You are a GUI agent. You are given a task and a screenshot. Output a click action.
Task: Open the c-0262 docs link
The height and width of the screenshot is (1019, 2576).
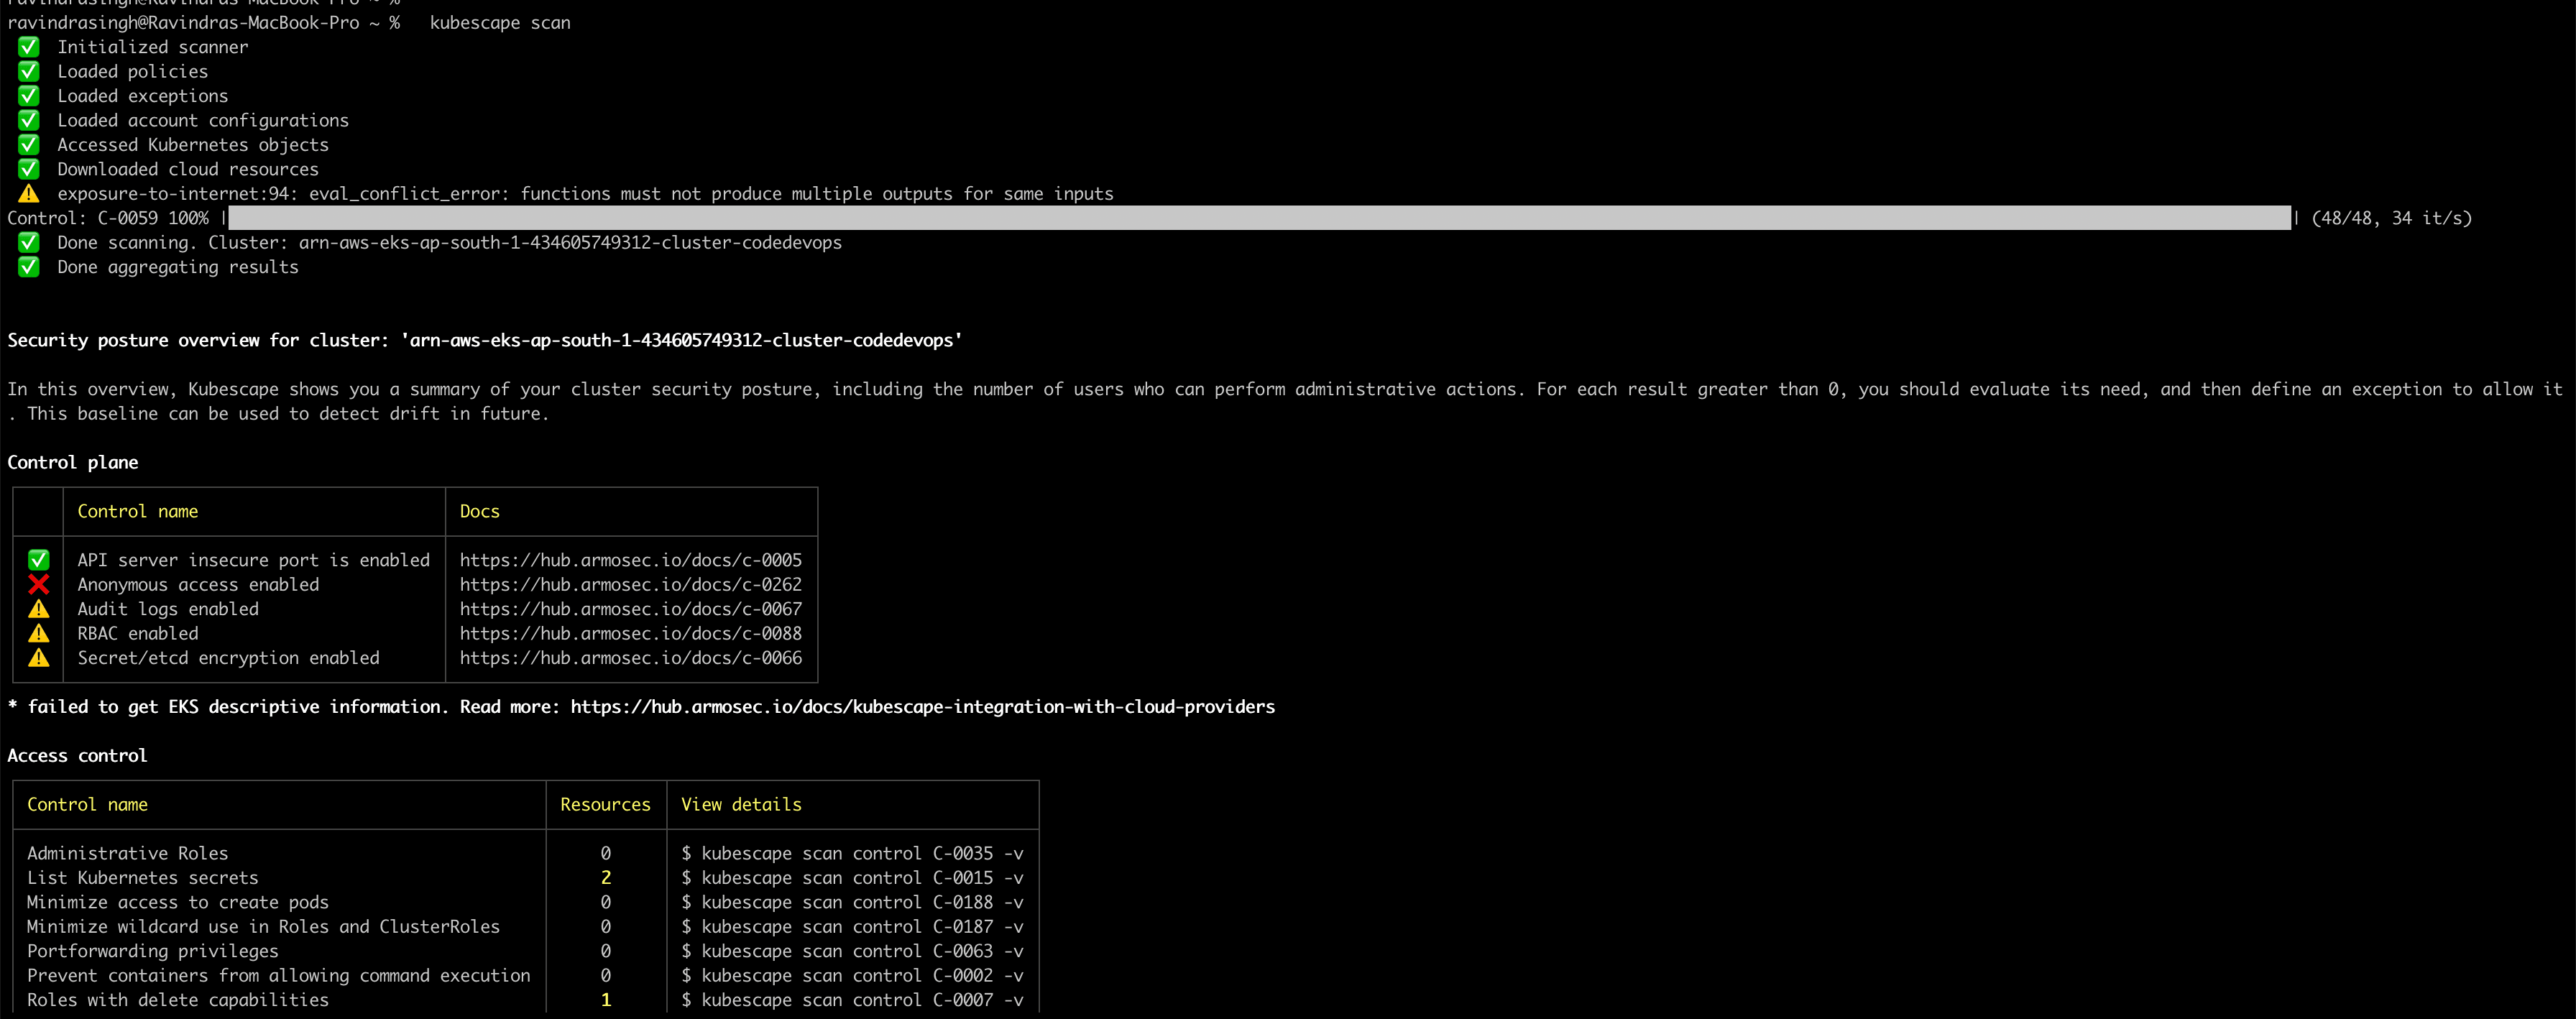(x=630, y=584)
